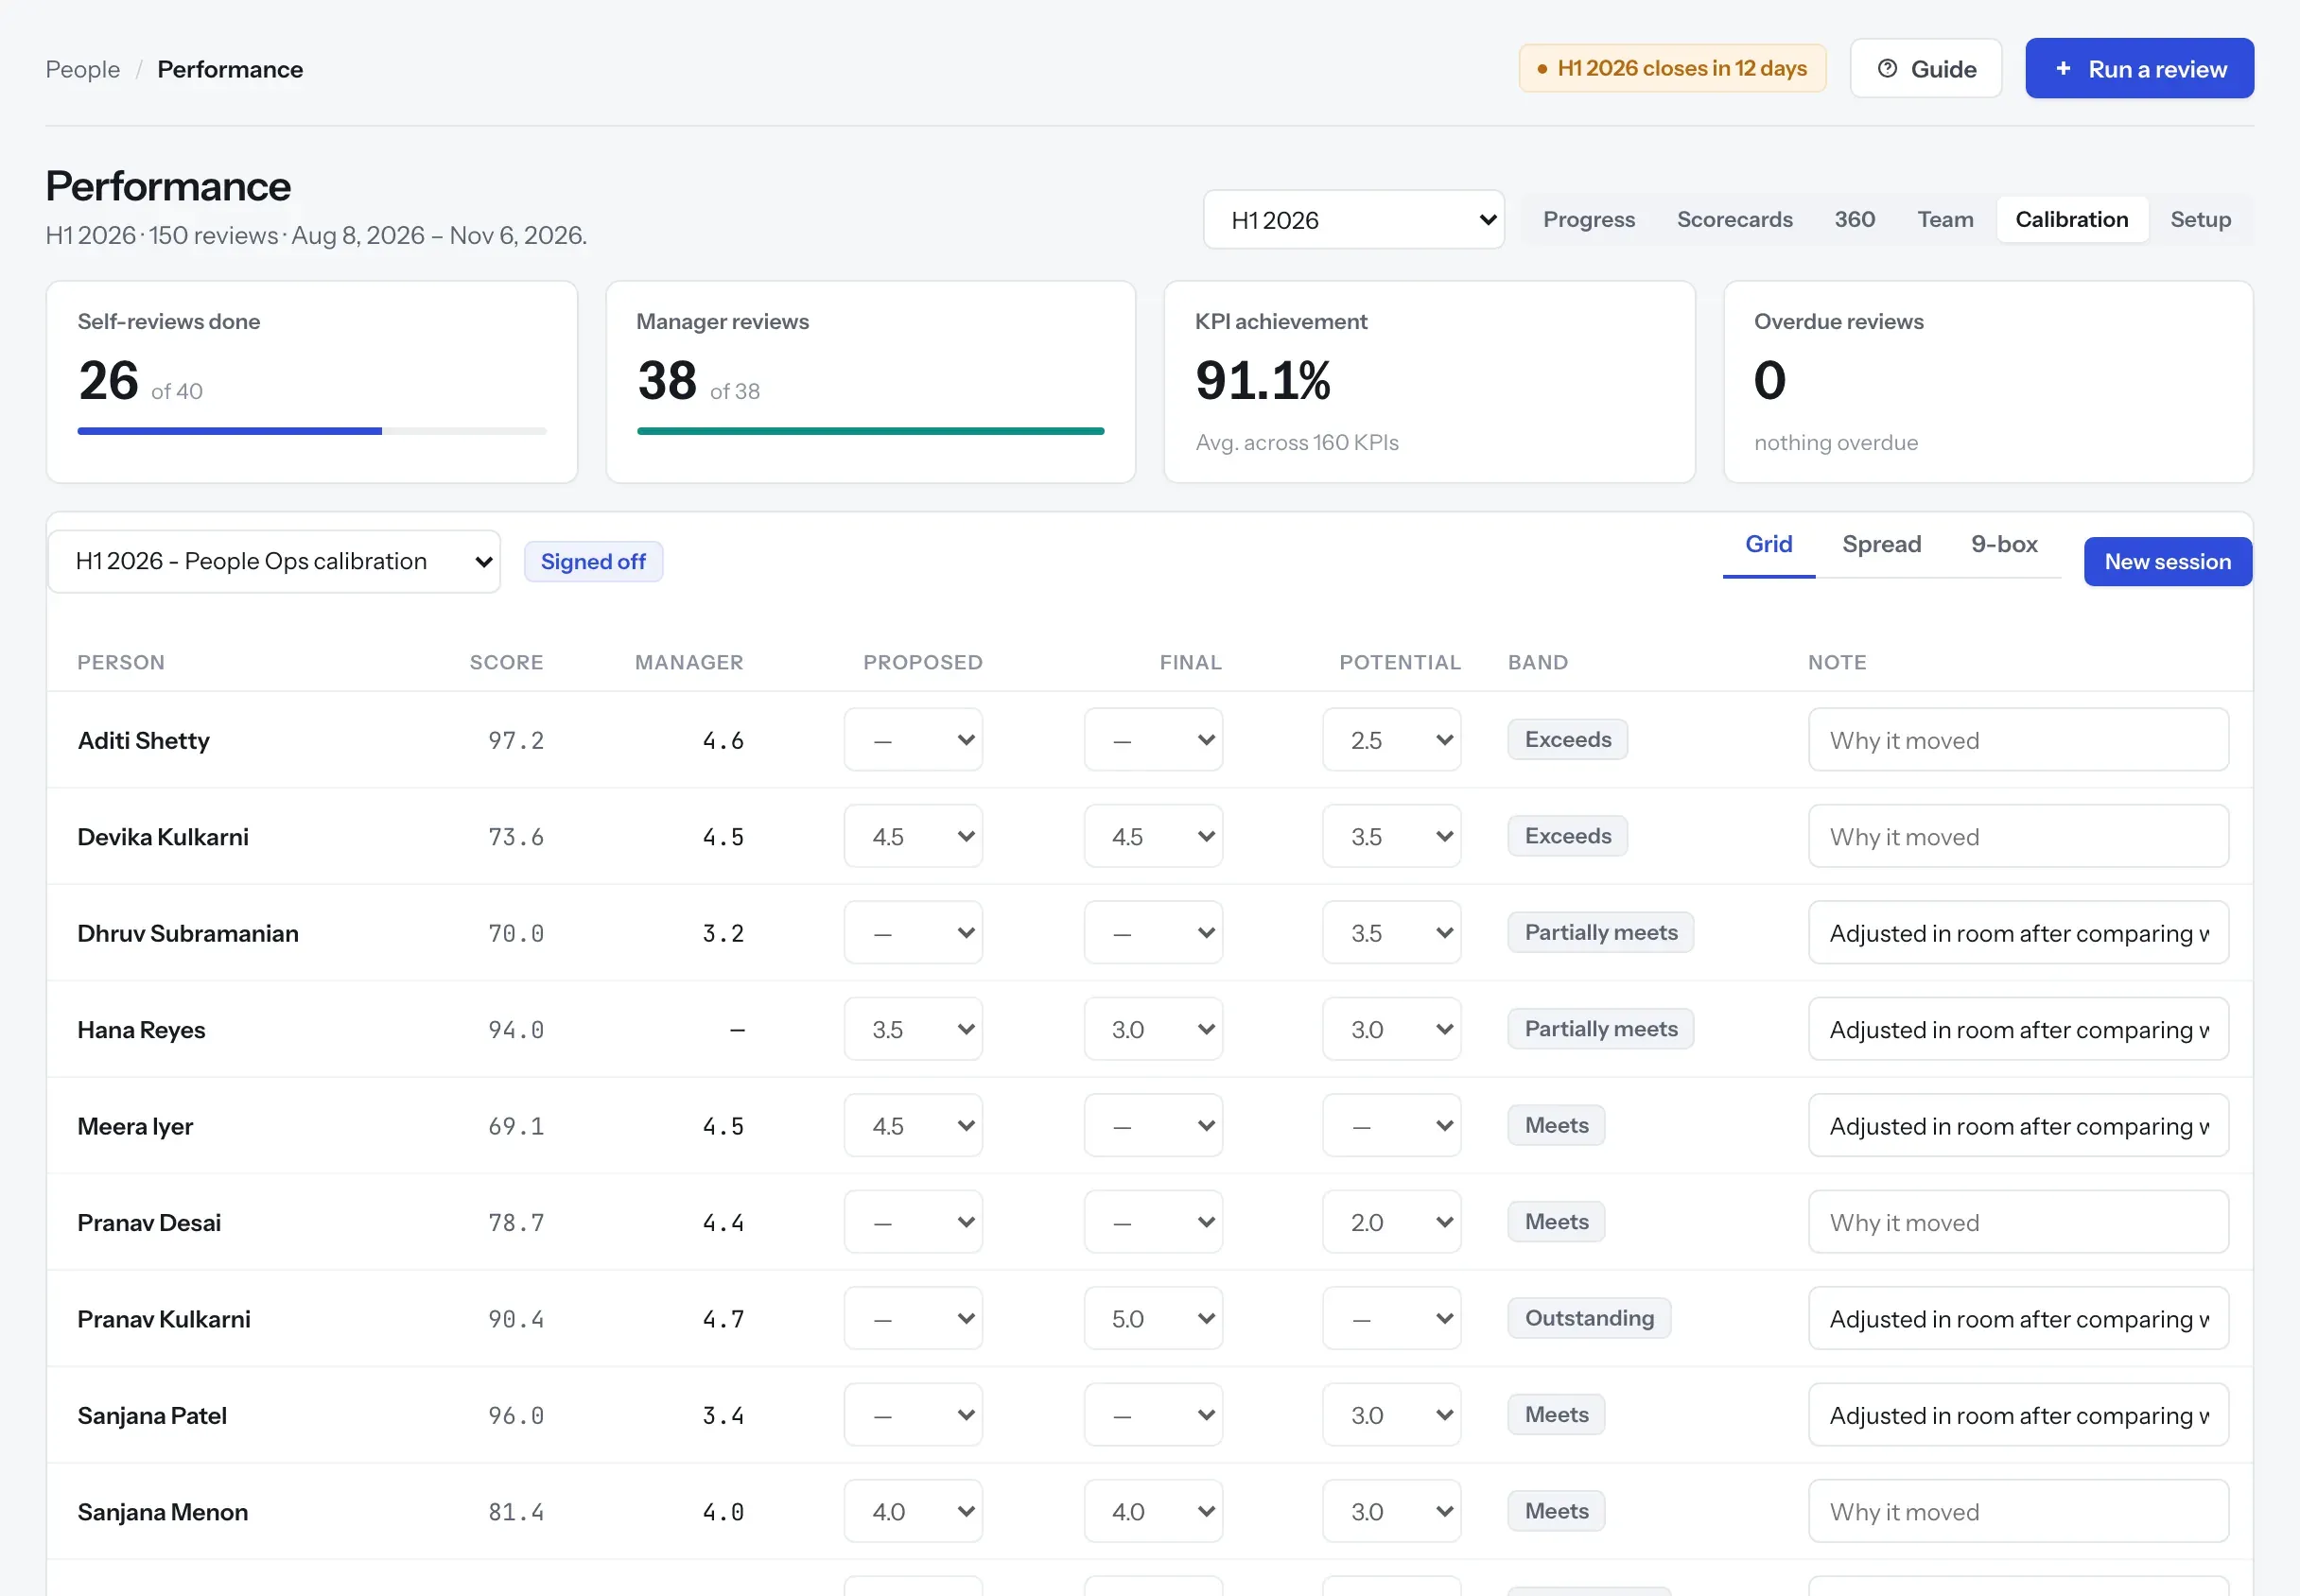The image size is (2300, 1596).
Task: Click the name Sanjana Patel
Action: coord(152,1416)
